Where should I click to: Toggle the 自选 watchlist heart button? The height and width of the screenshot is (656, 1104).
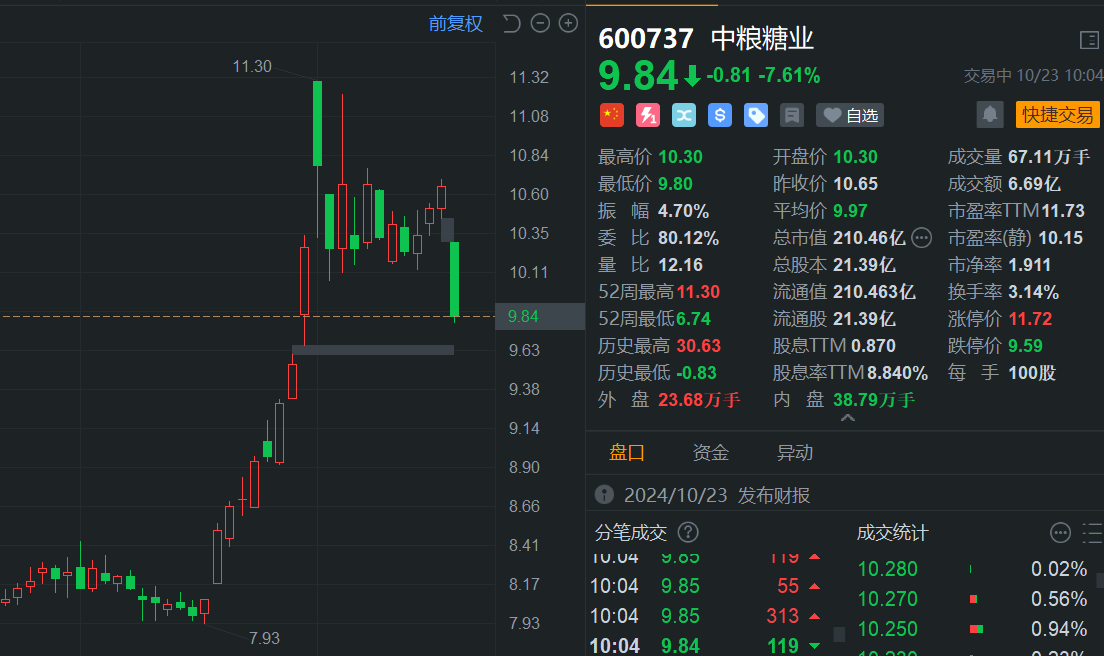(850, 115)
